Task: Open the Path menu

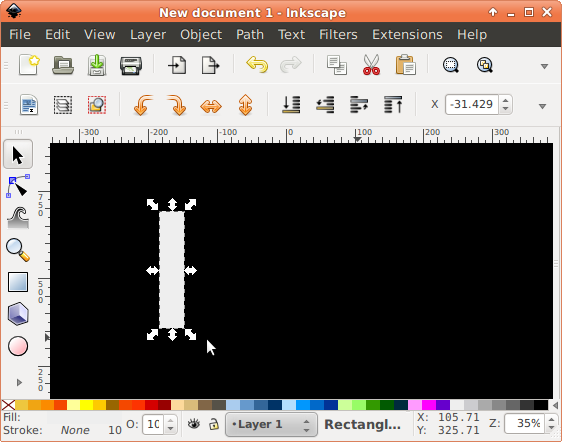Action: pyautogui.click(x=250, y=35)
